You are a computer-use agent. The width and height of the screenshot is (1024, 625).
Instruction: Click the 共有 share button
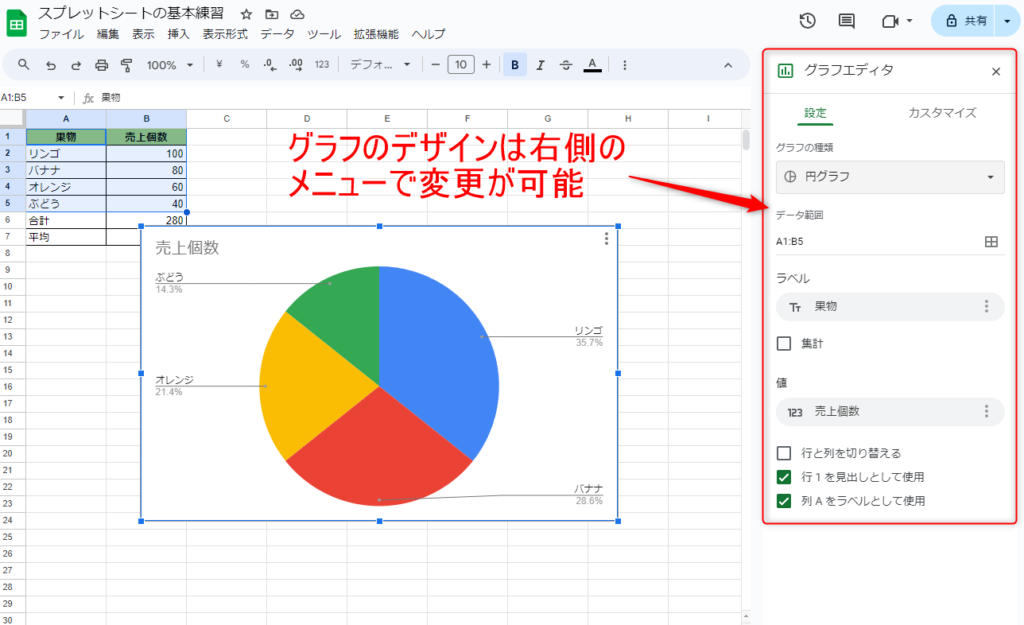point(966,21)
